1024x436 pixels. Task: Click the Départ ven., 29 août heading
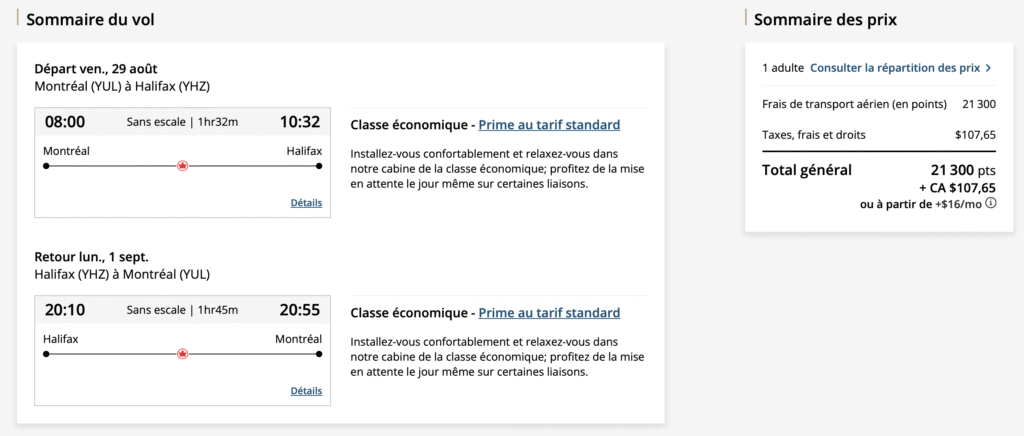click(x=95, y=68)
